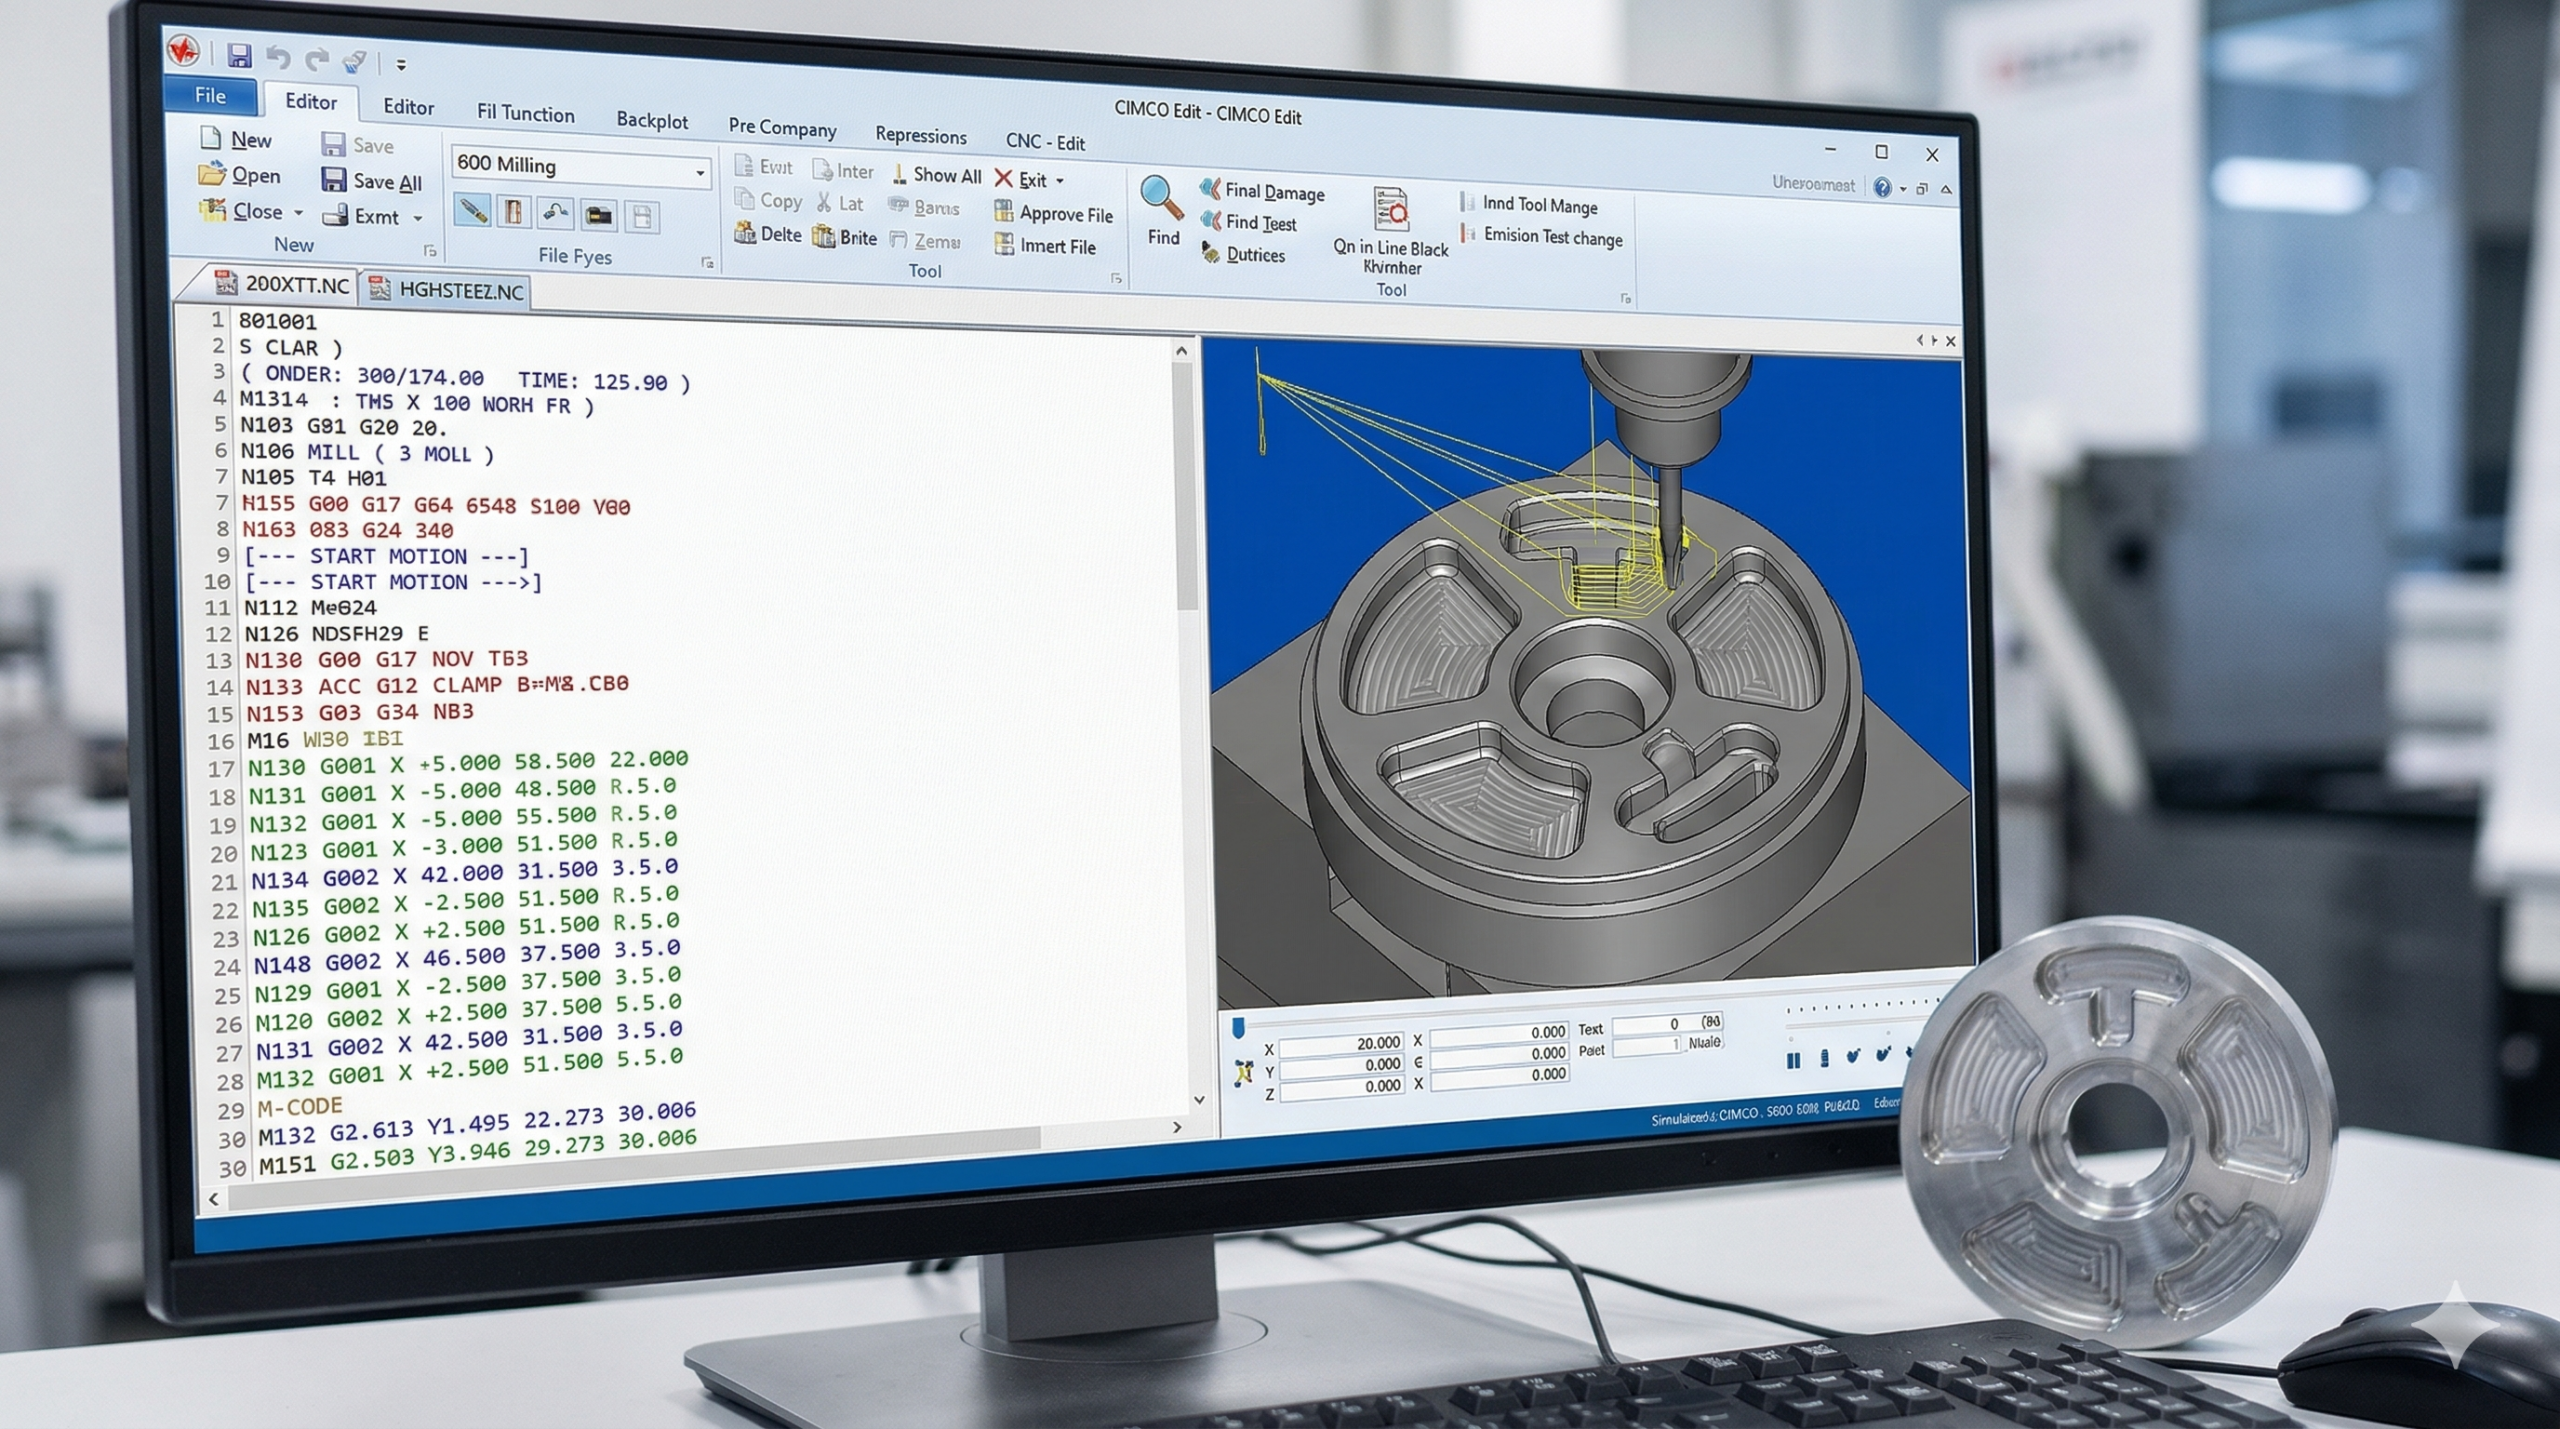Image resolution: width=2560 pixels, height=1429 pixels.
Task: Click the Save All floppy icon
Action: pos(333,179)
